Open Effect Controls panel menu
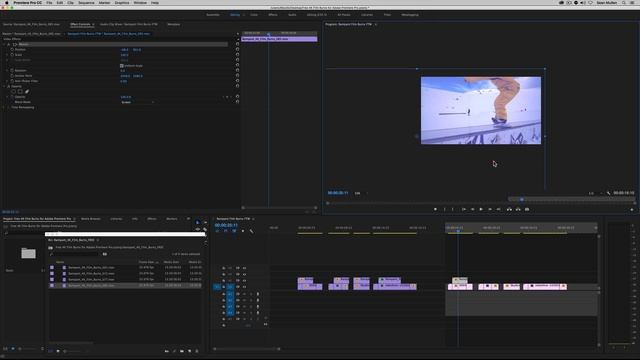 (93, 24)
